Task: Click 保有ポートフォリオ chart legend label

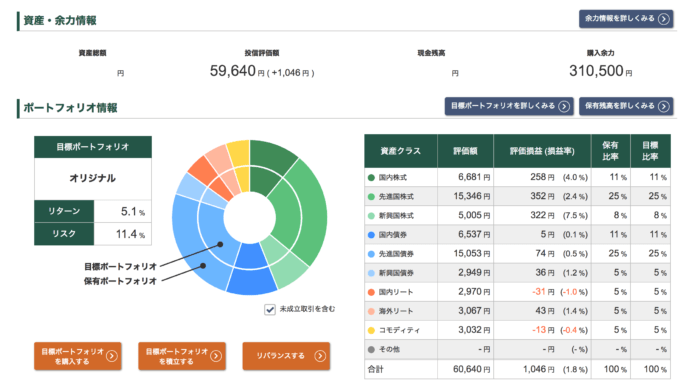Action: [120, 281]
